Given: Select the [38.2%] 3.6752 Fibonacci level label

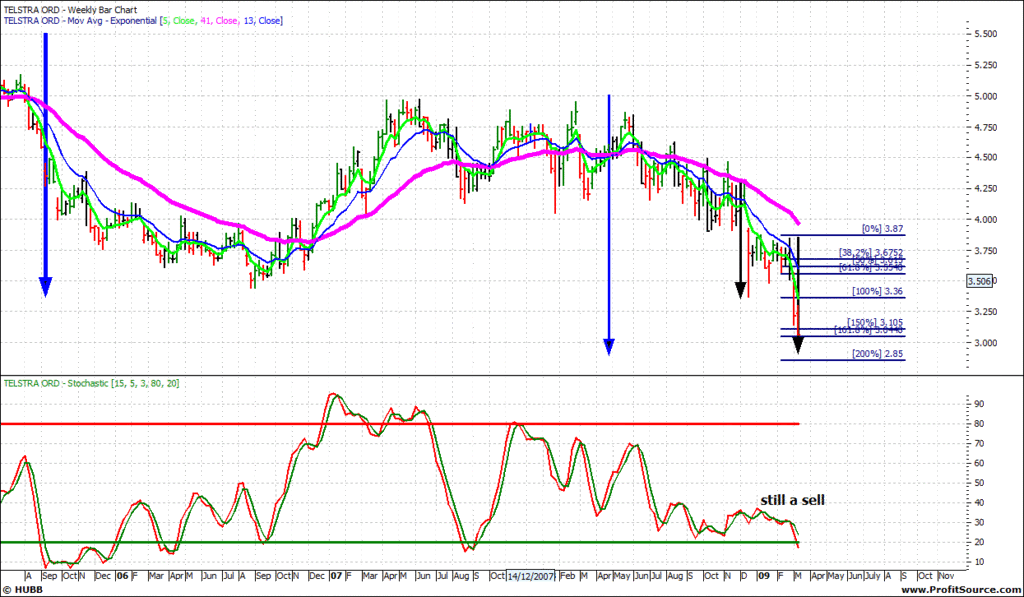Looking at the screenshot, I should pos(871,252).
